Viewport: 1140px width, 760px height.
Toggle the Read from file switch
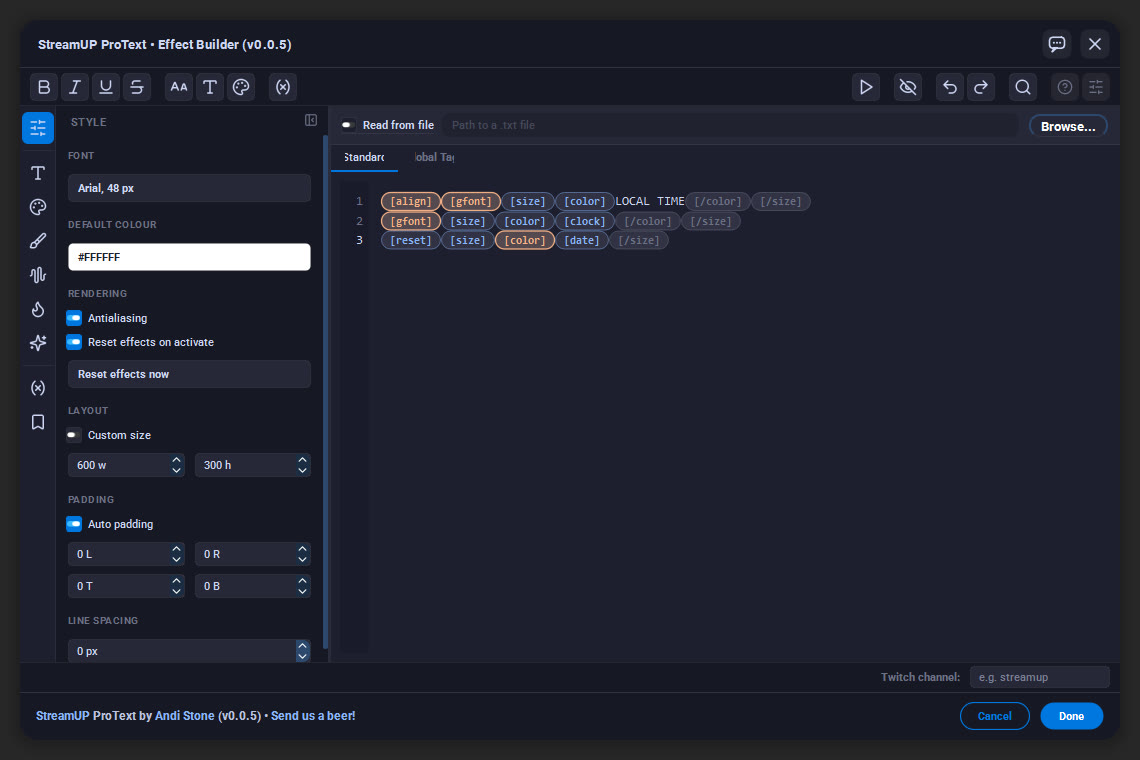click(348, 125)
